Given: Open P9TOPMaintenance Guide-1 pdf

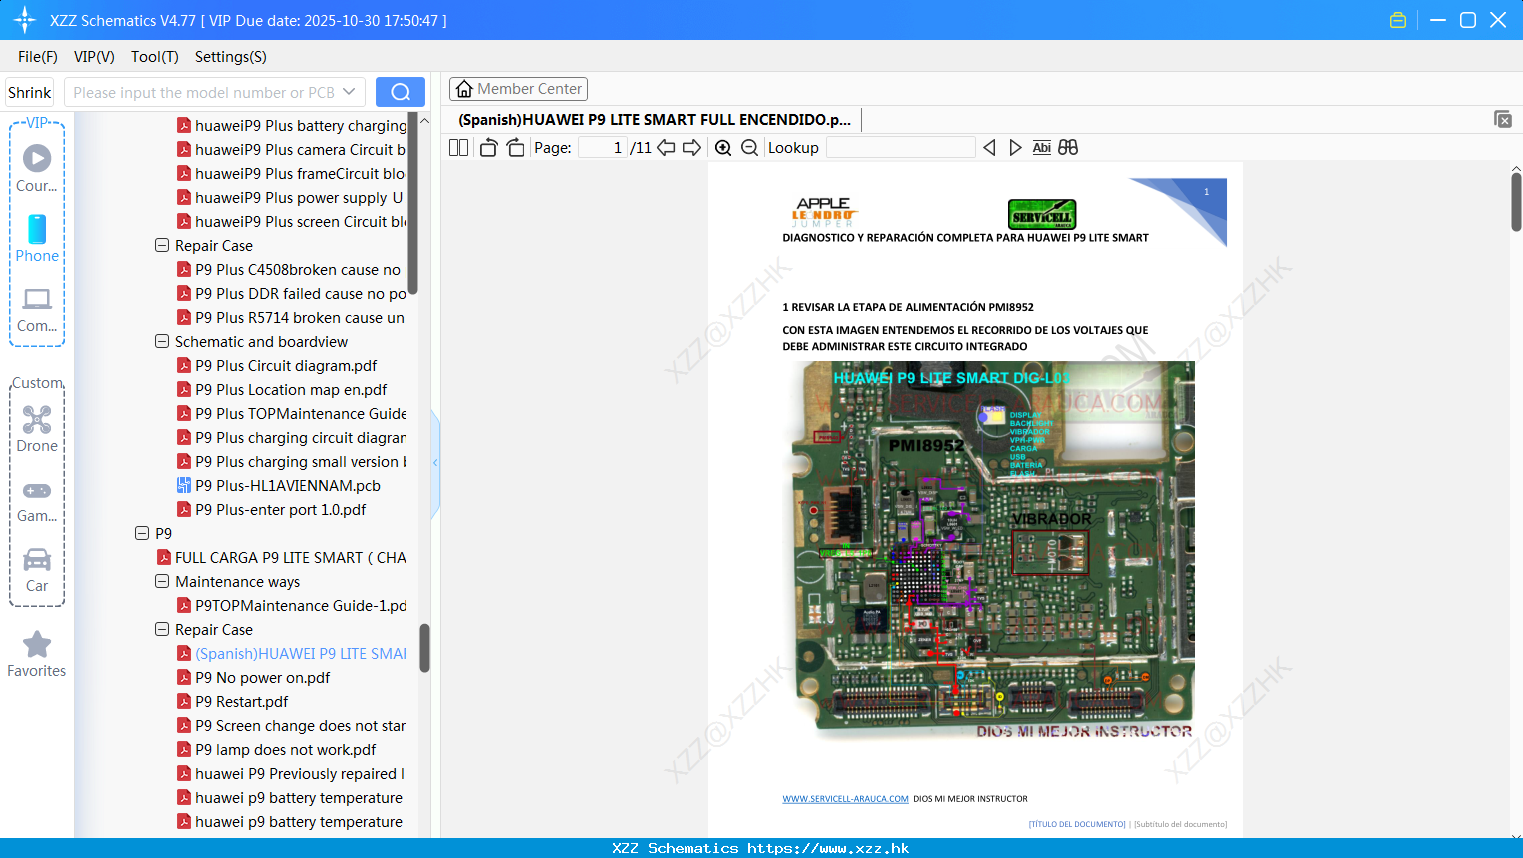Looking at the screenshot, I should click(x=300, y=605).
